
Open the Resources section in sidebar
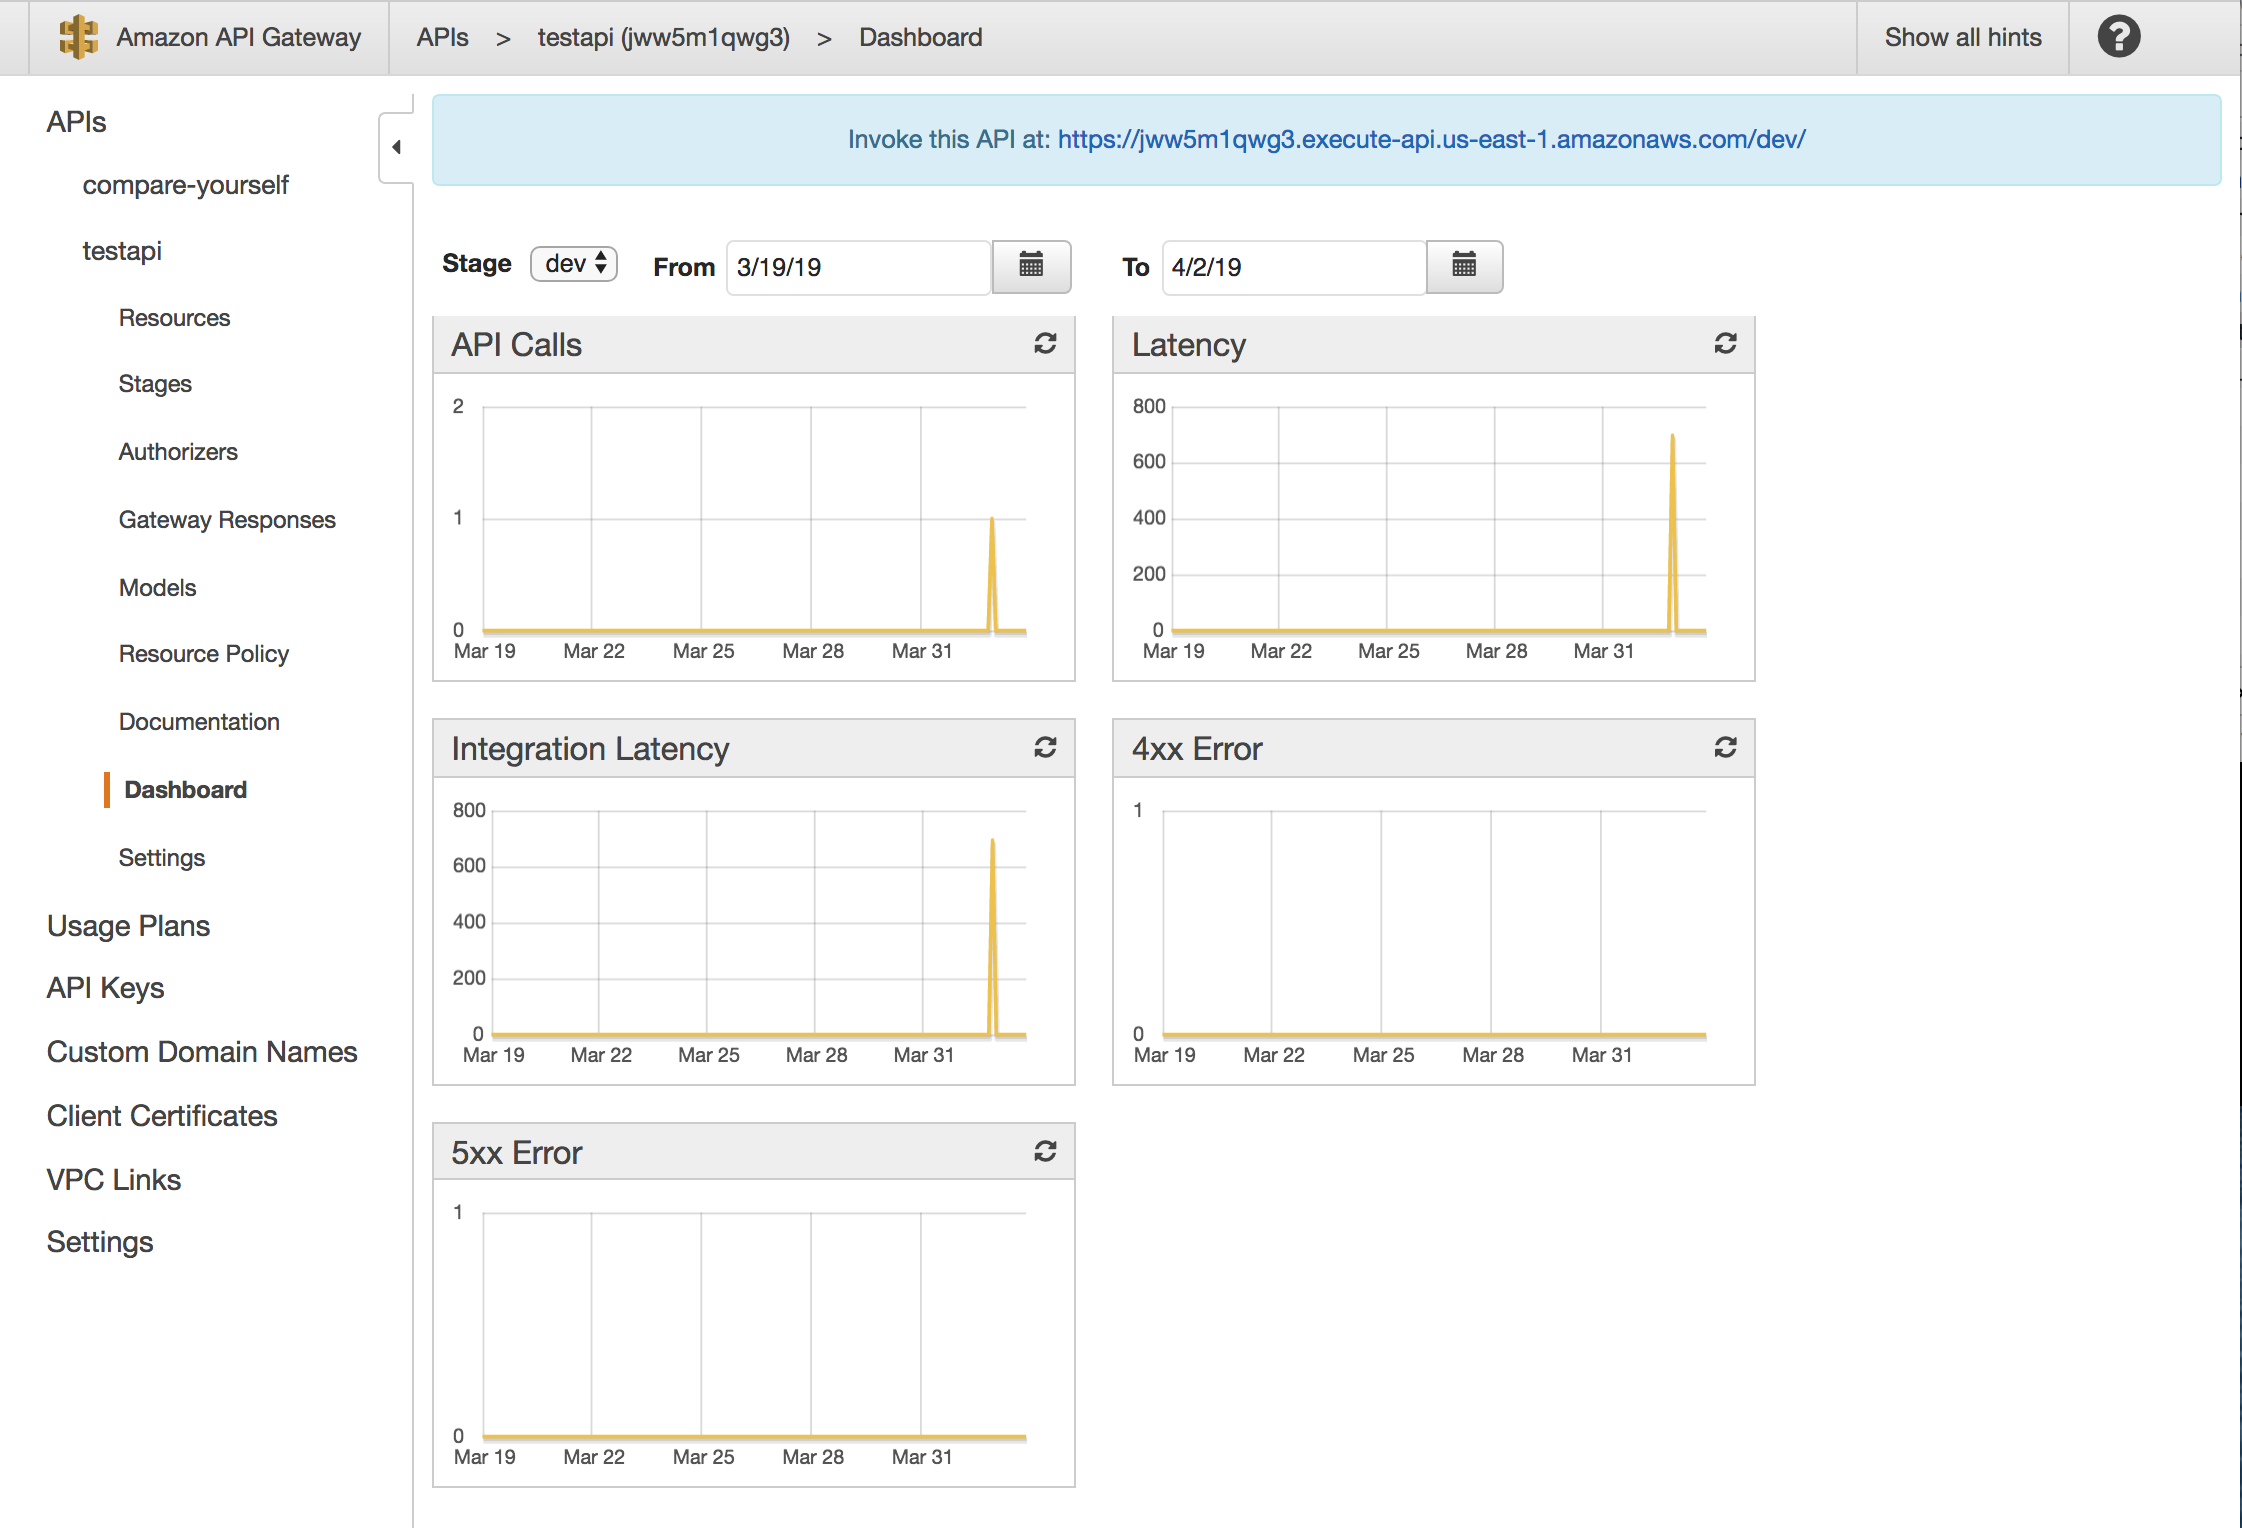(174, 318)
